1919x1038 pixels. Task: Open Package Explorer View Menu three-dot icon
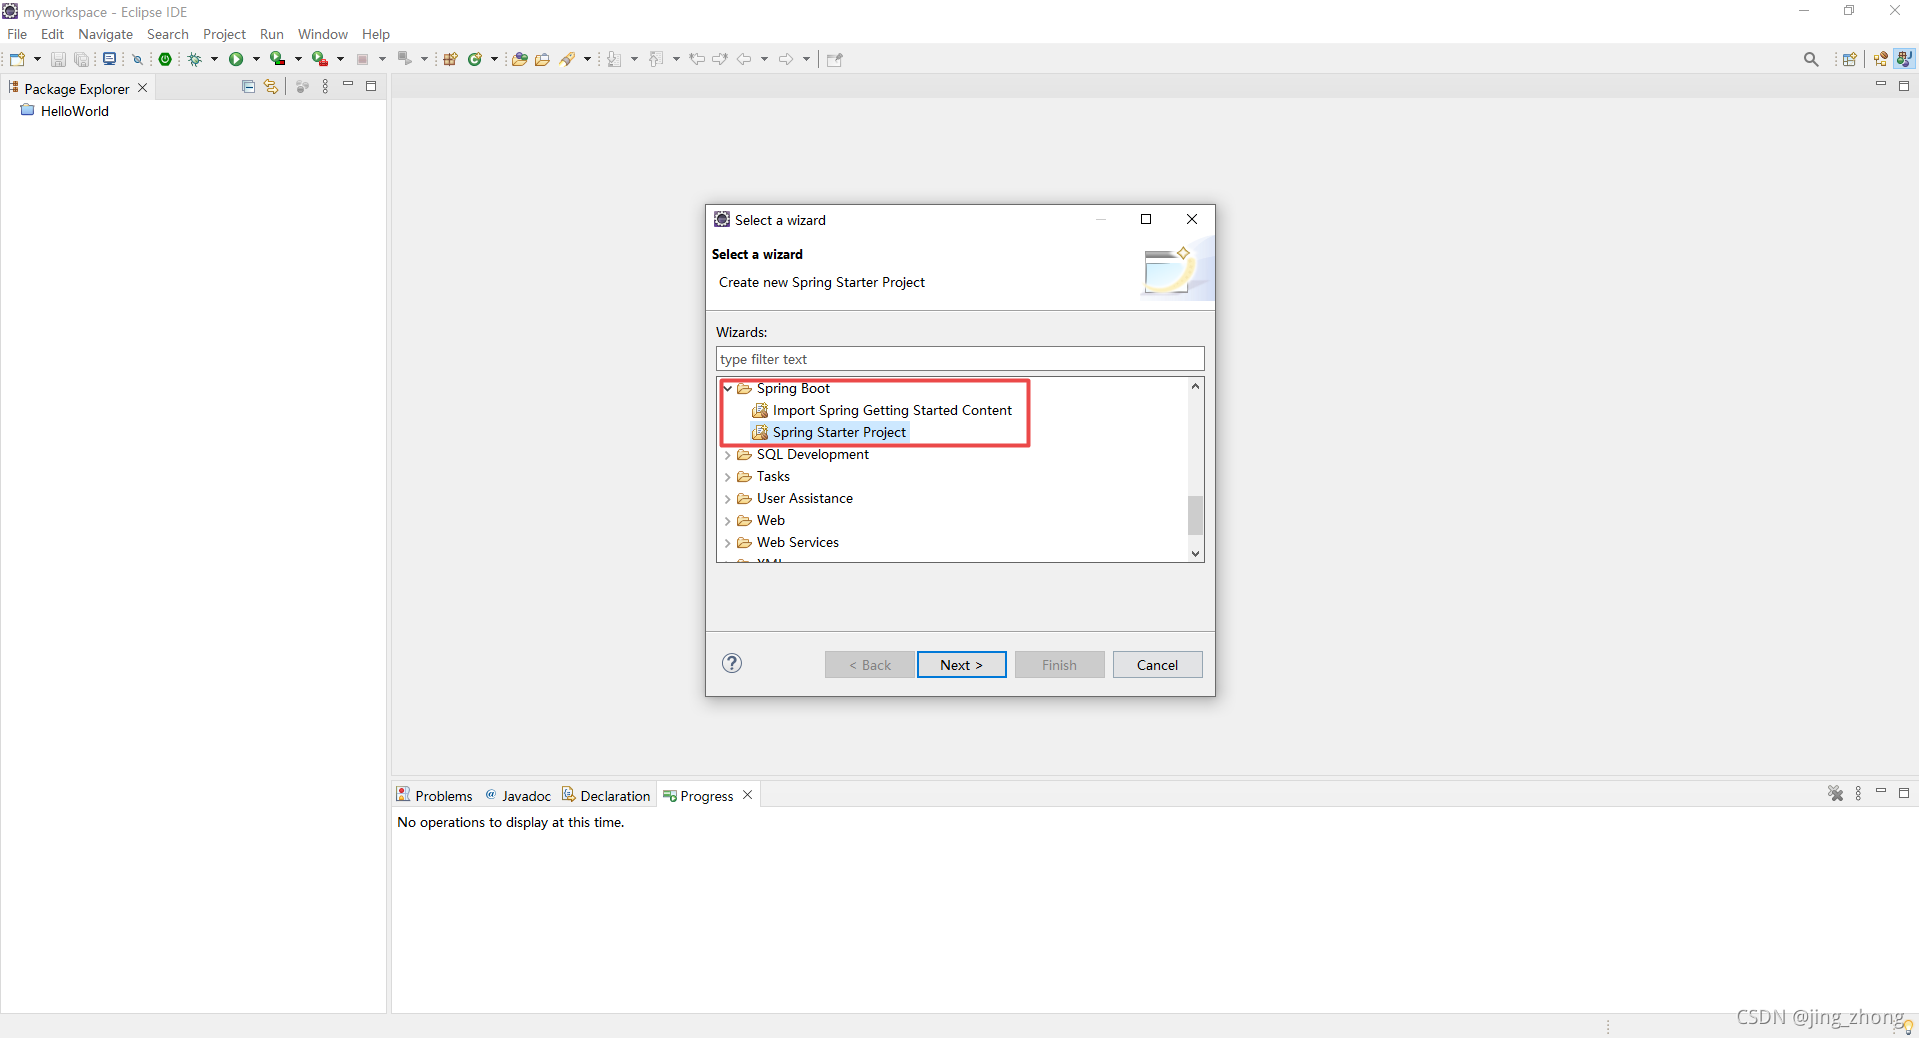coord(325,87)
